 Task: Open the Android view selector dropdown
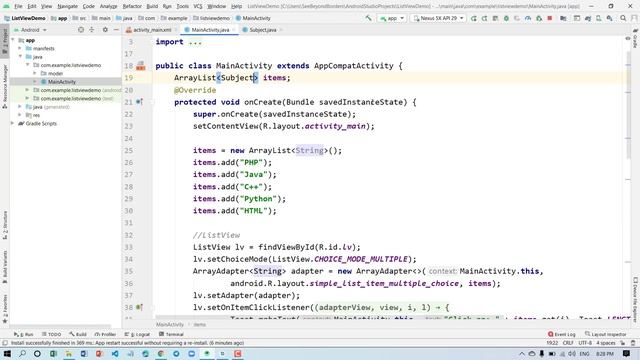point(31,30)
